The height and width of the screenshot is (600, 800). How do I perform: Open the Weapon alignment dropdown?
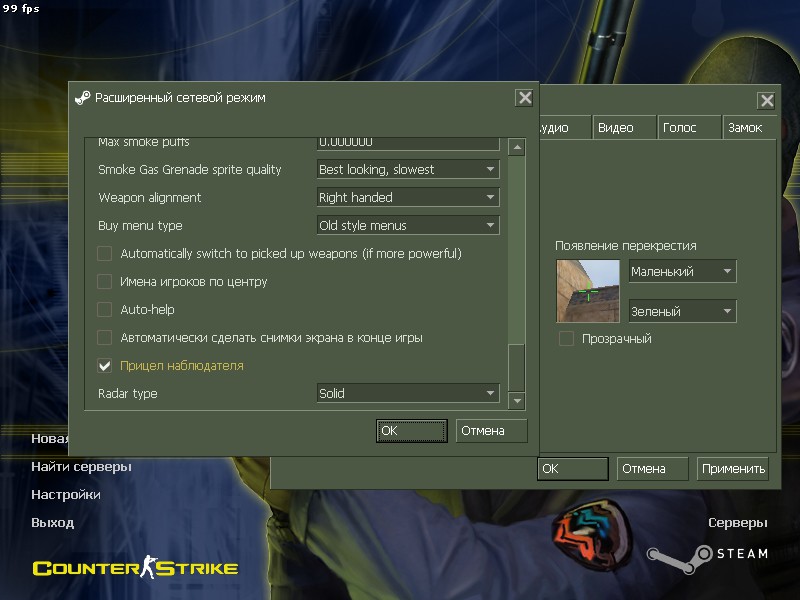(408, 197)
